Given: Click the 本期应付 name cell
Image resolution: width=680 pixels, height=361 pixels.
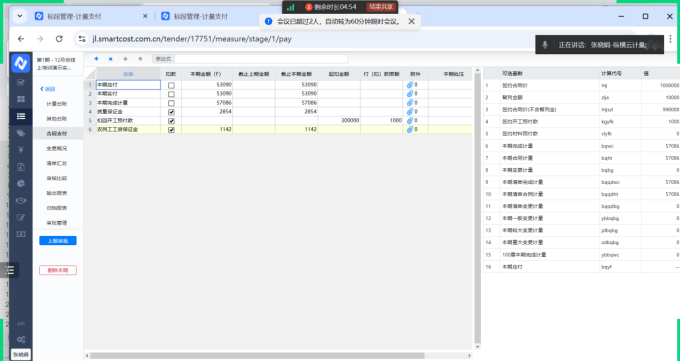Looking at the screenshot, I should pyautogui.click(x=128, y=85).
